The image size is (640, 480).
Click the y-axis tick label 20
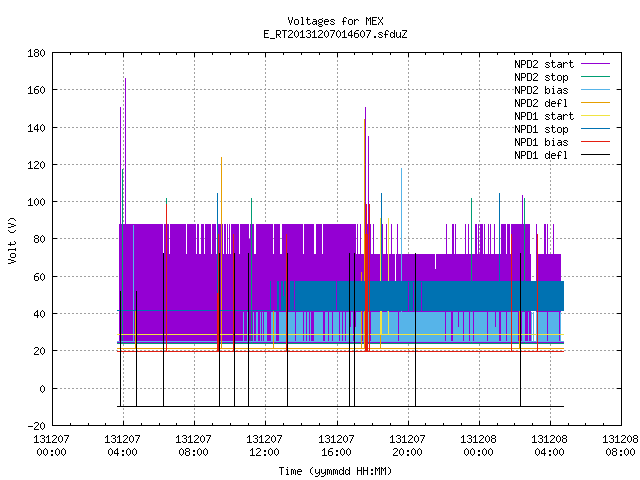tap(40, 351)
